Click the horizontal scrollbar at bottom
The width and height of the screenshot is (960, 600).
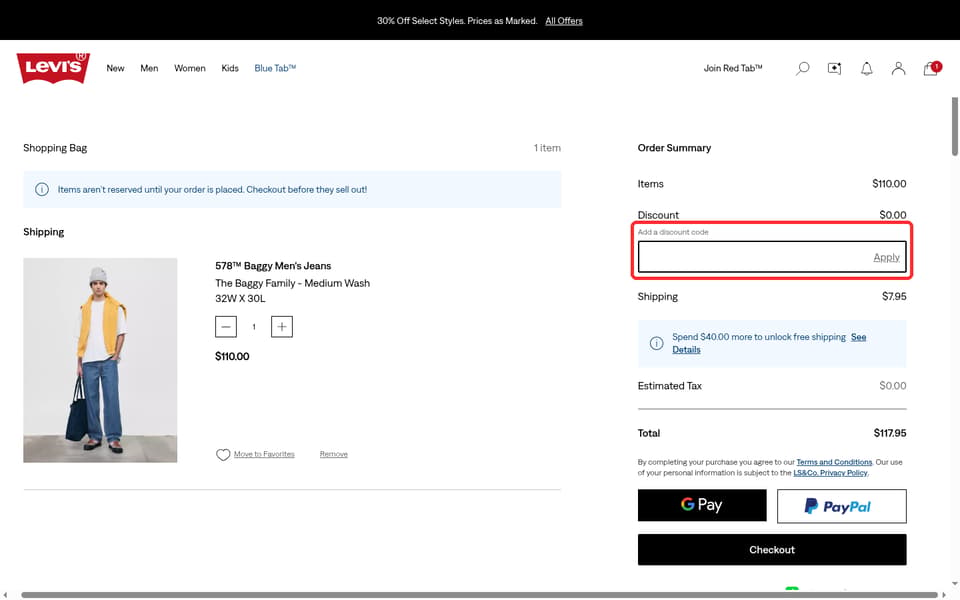coord(479,594)
